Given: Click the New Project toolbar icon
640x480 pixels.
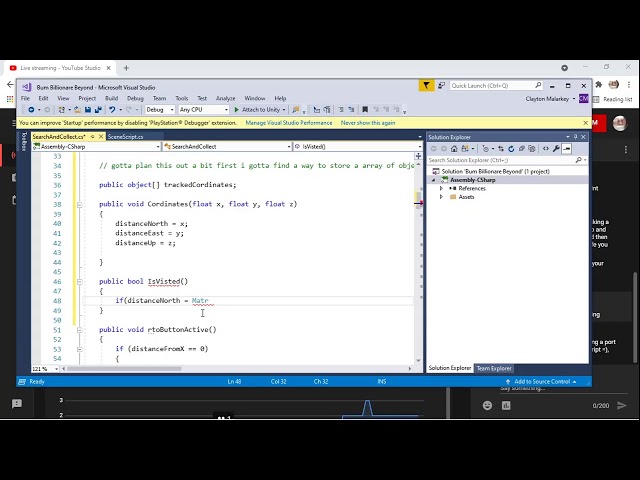Looking at the screenshot, I should click(x=62, y=110).
